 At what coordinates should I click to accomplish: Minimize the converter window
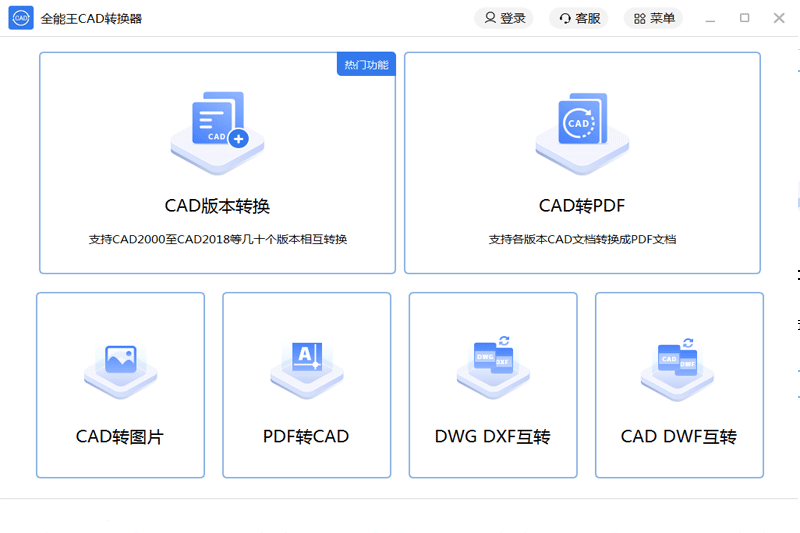click(710, 18)
